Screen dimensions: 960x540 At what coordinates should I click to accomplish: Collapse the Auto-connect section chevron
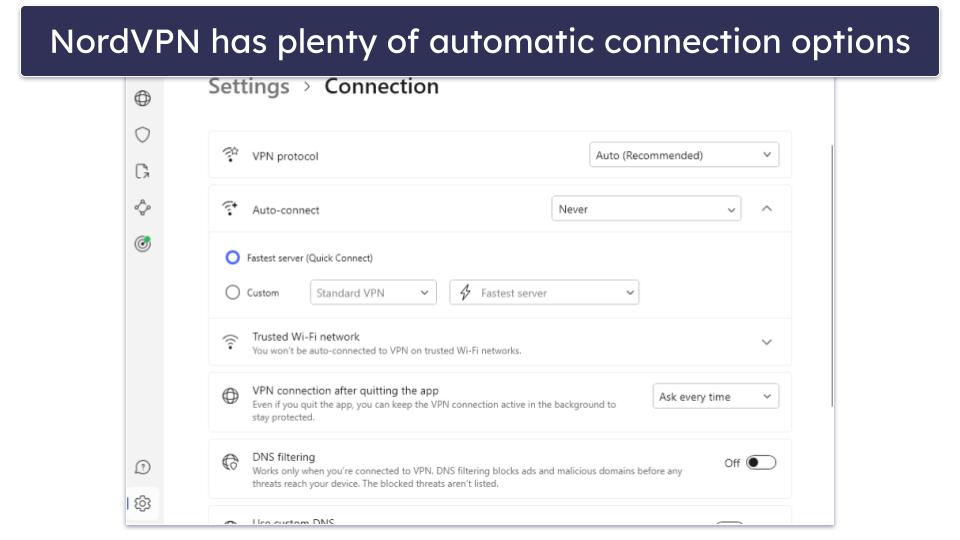(767, 209)
